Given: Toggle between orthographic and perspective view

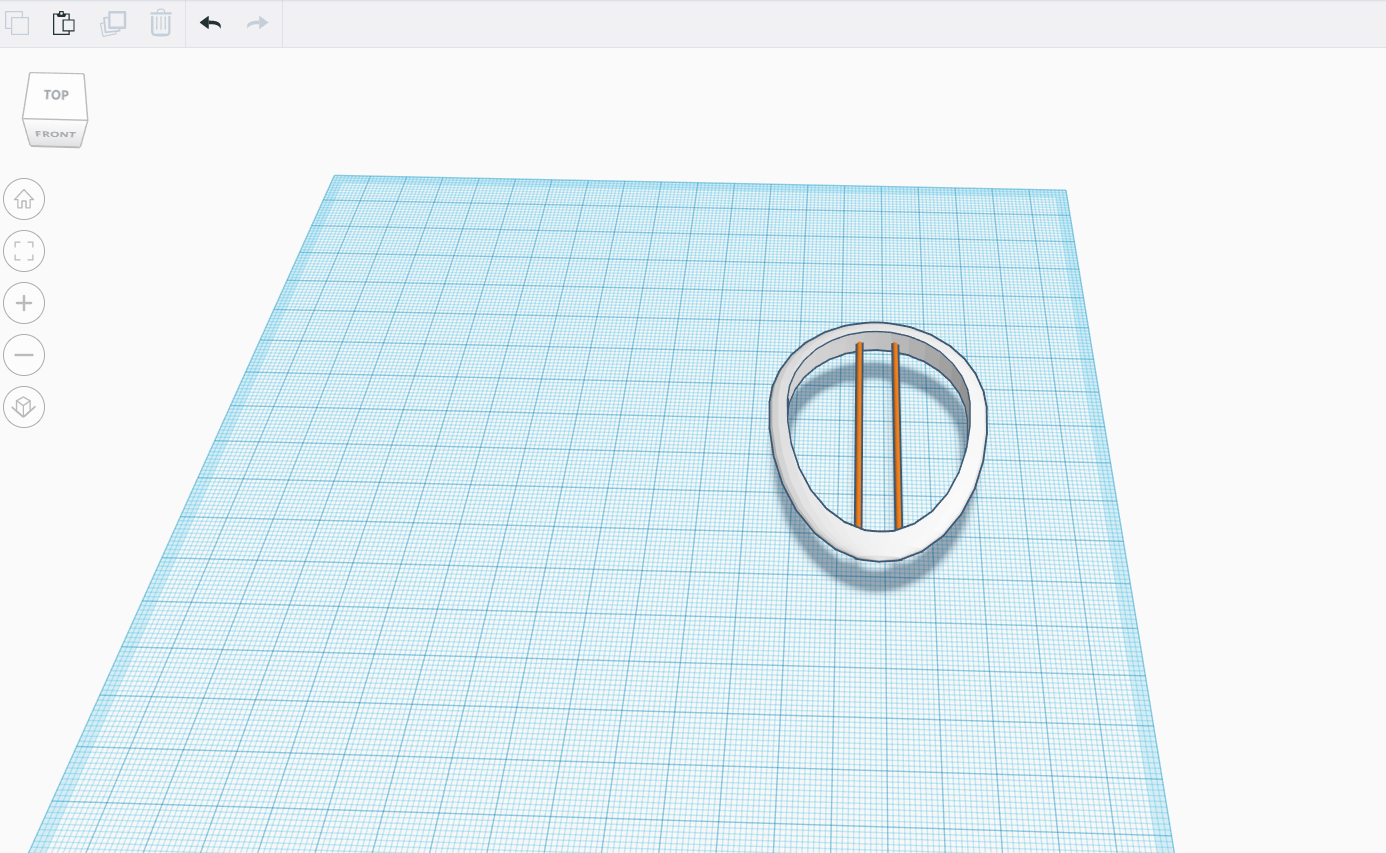Looking at the screenshot, I should [x=24, y=407].
